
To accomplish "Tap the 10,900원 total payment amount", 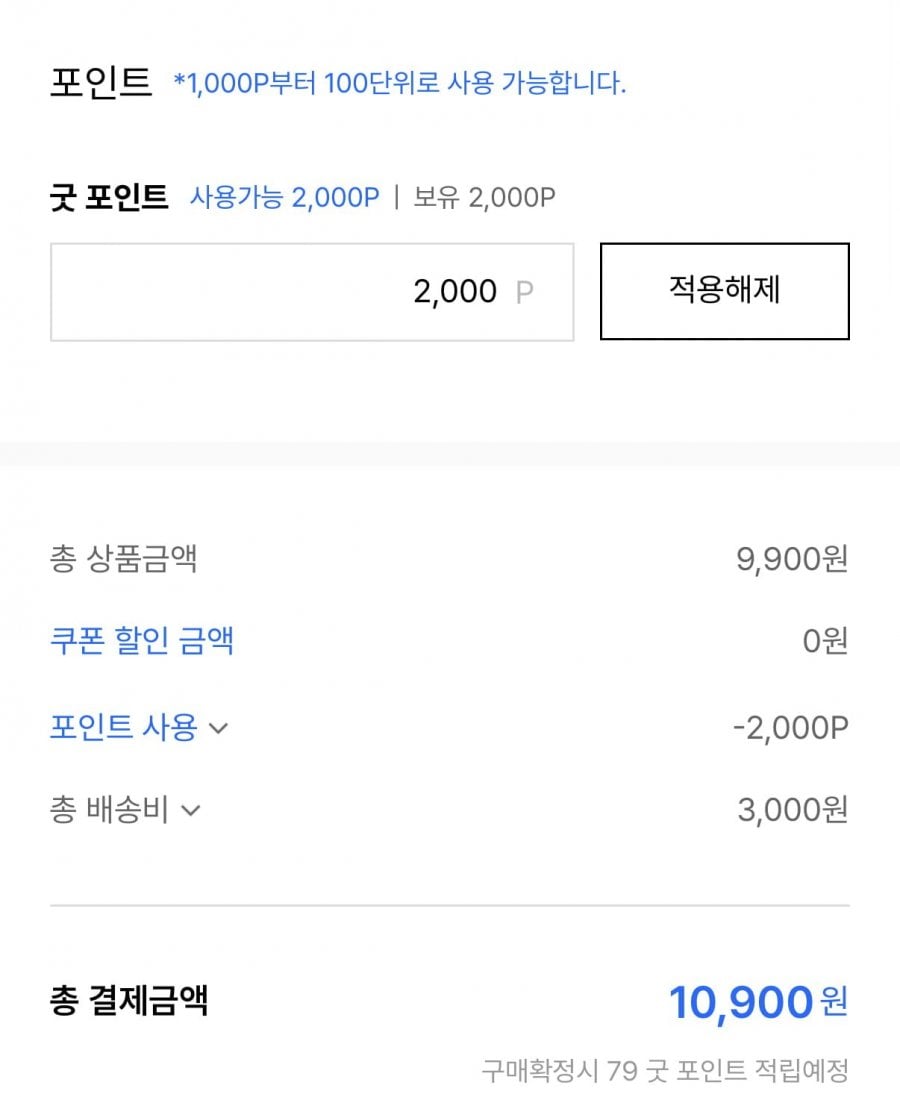I will tap(757, 1002).
